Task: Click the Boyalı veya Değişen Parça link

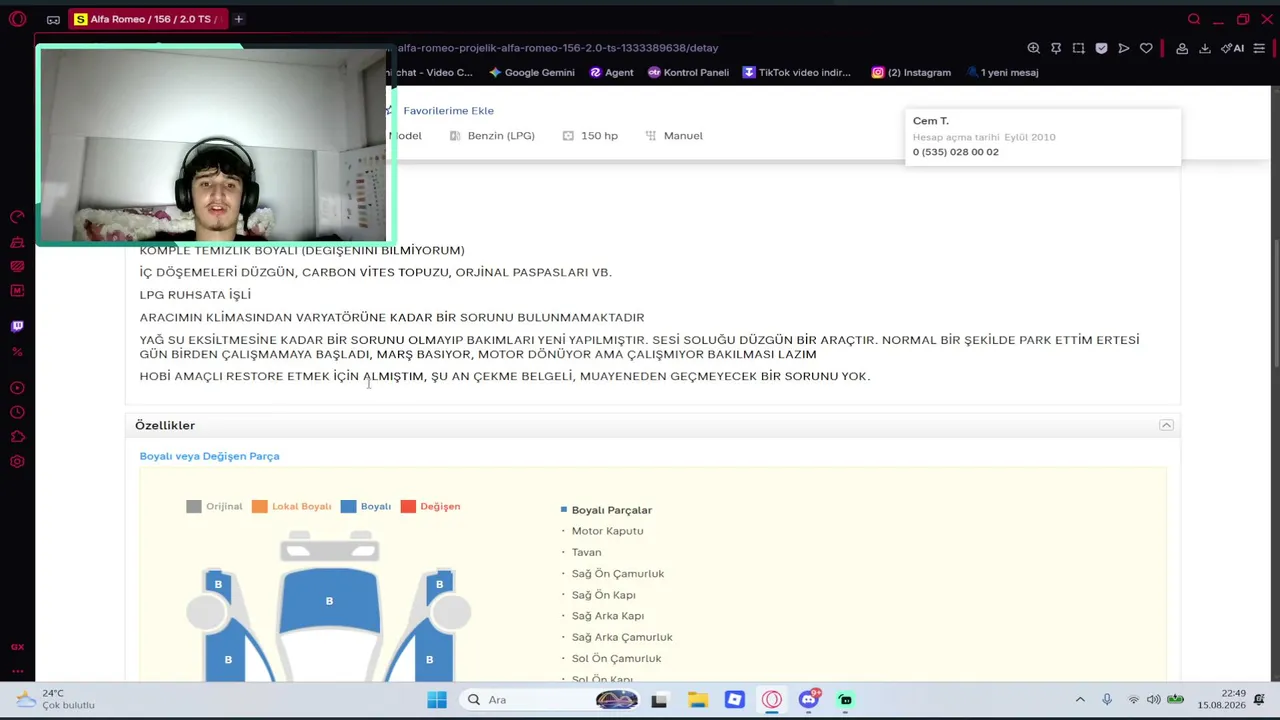Action: [x=209, y=456]
